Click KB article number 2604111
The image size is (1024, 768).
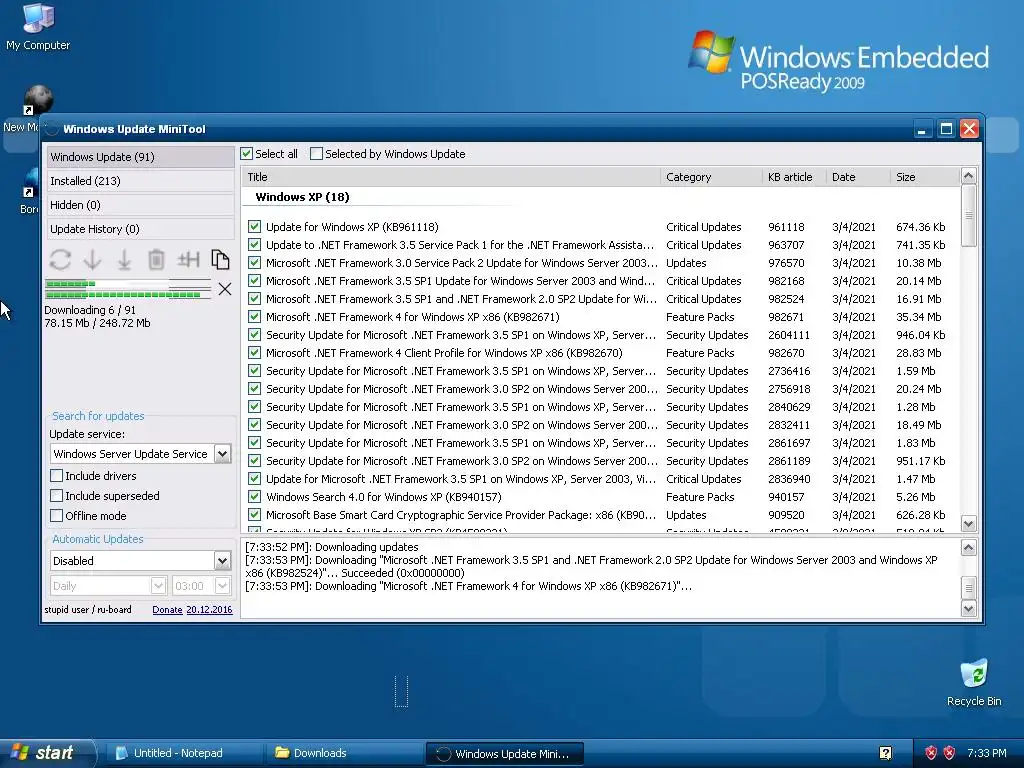tap(789, 335)
